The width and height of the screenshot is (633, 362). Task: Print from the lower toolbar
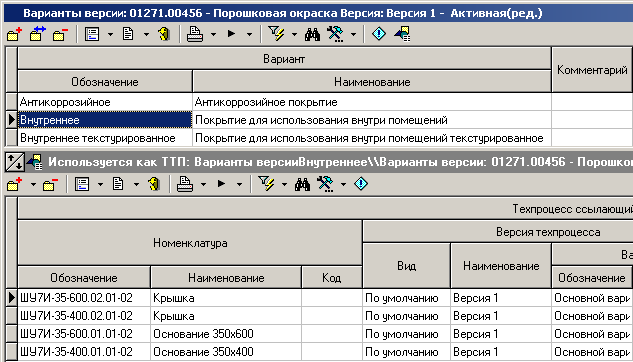185,184
